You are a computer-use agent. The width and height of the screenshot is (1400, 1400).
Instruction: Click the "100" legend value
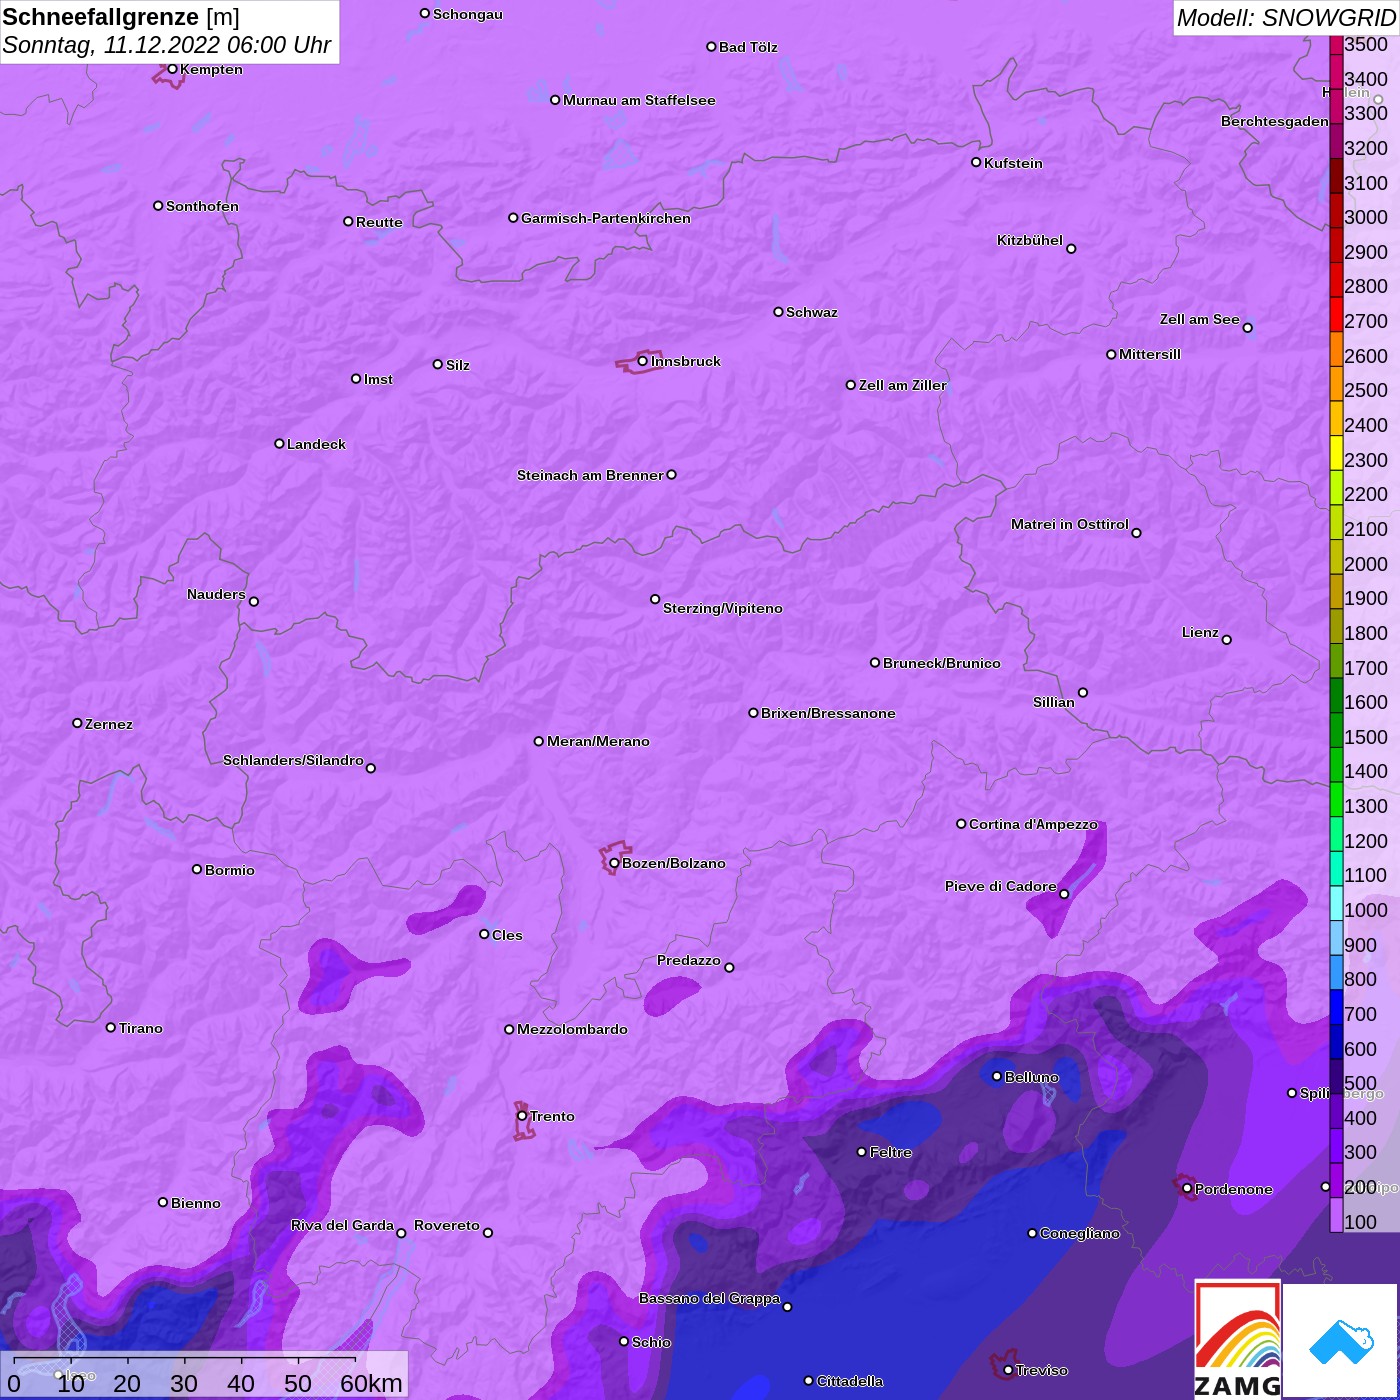pyautogui.click(x=1361, y=1222)
